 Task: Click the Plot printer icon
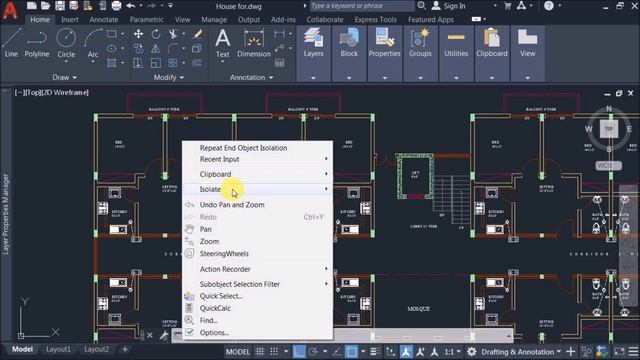pyautogui.click(x=116, y=6)
